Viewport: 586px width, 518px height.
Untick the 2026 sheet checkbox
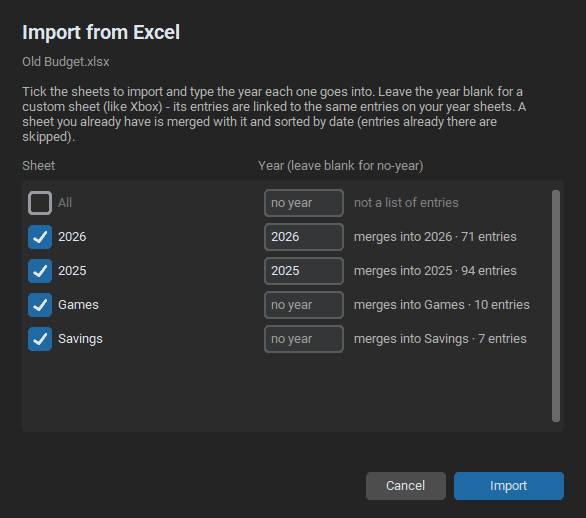(40, 237)
